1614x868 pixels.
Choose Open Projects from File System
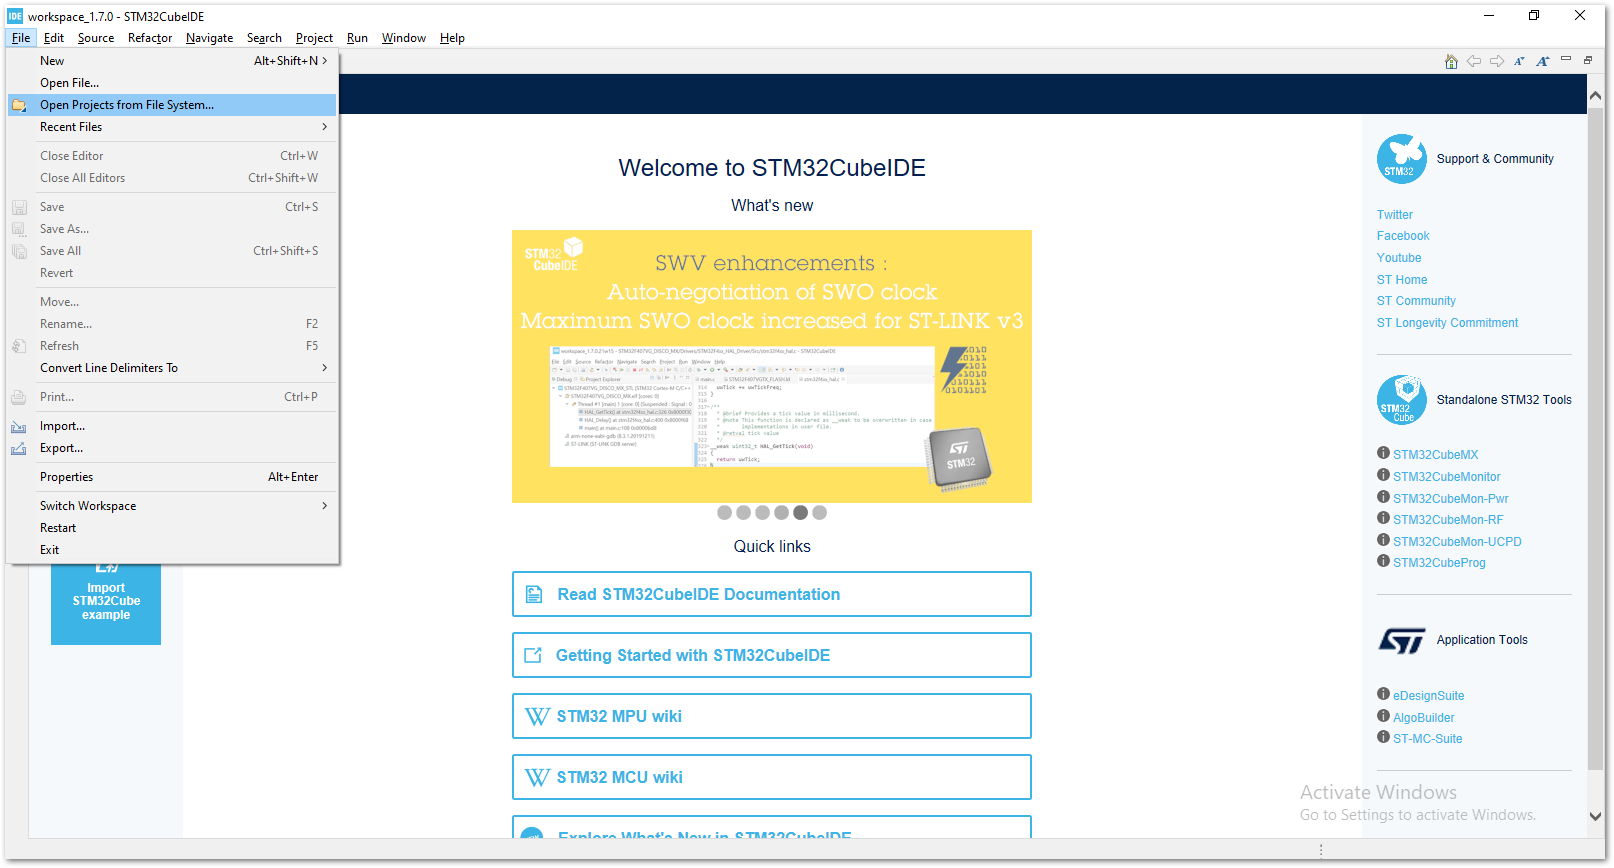pyautogui.click(x=172, y=105)
